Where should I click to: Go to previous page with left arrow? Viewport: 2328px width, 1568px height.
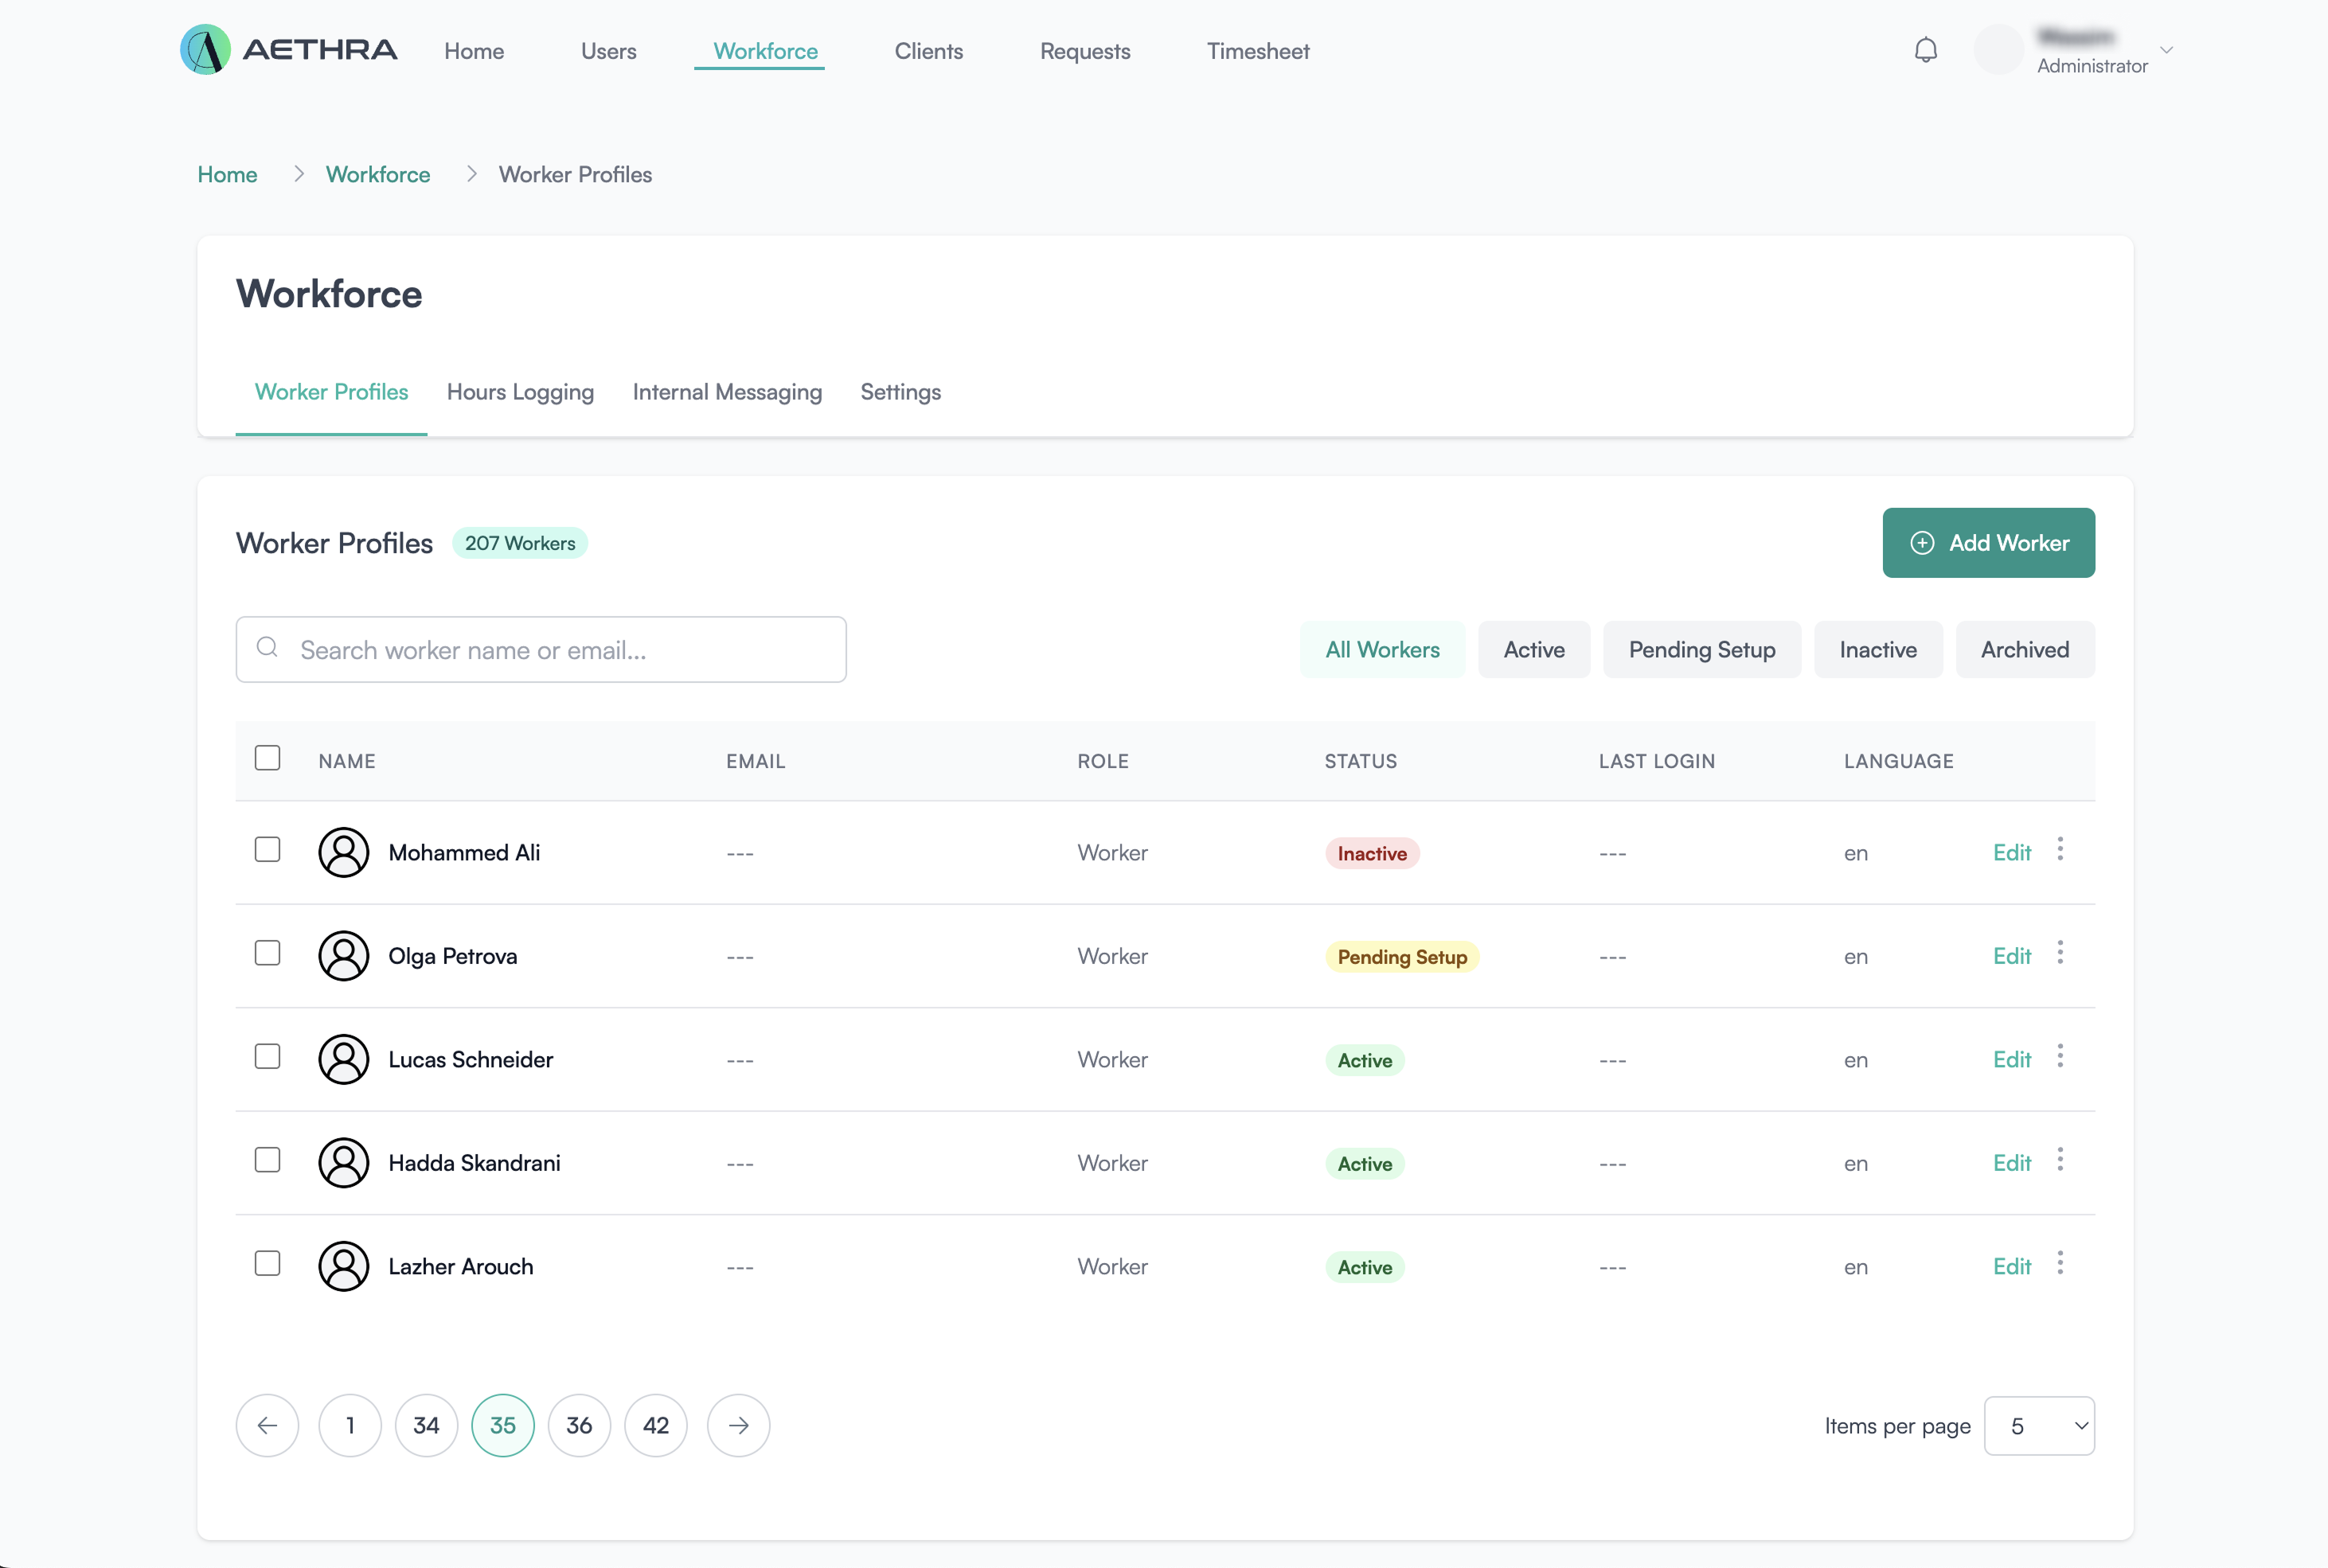tap(267, 1425)
